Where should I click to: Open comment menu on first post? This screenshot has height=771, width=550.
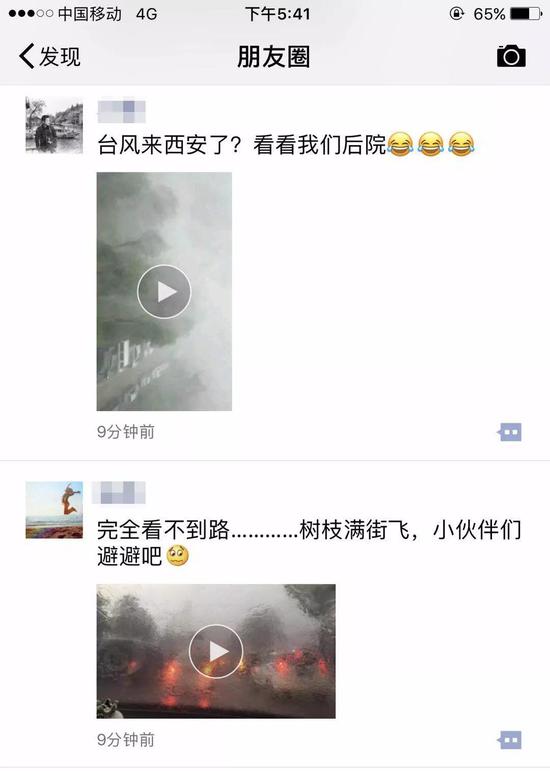(x=509, y=432)
